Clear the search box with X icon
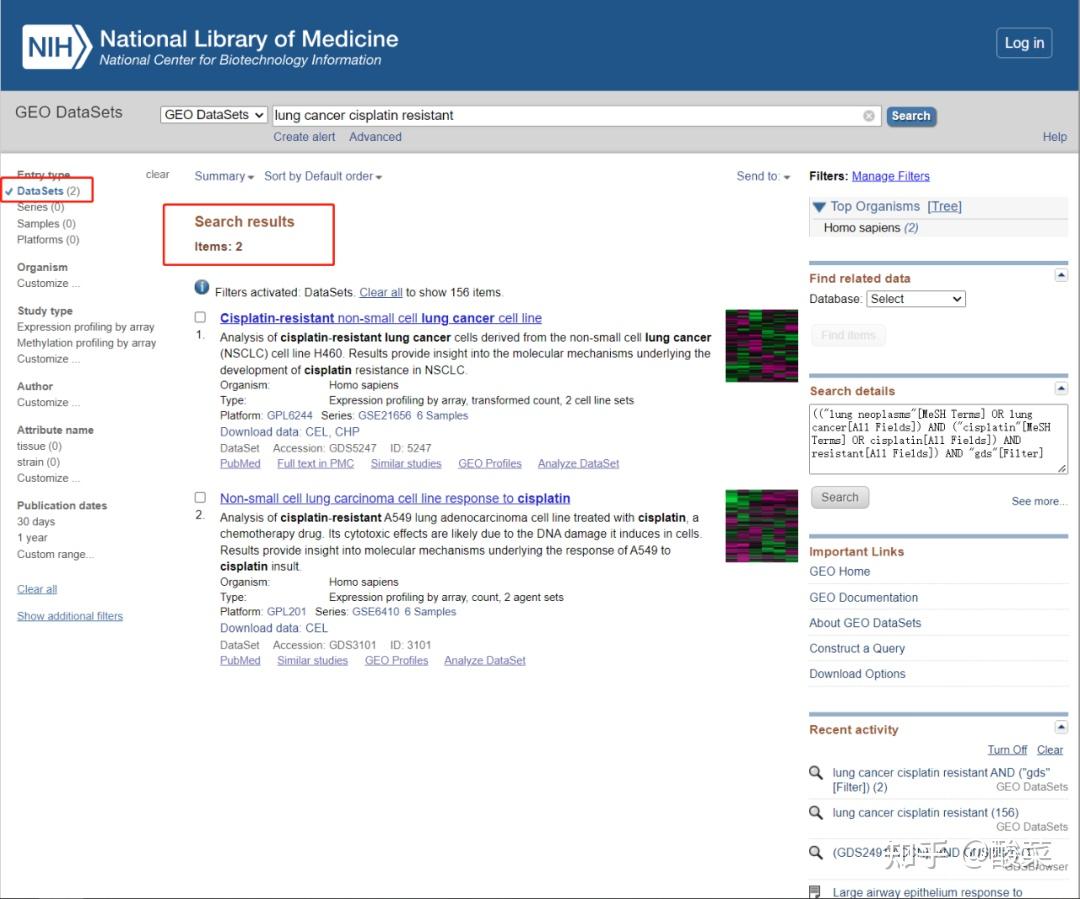 click(x=869, y=116)
